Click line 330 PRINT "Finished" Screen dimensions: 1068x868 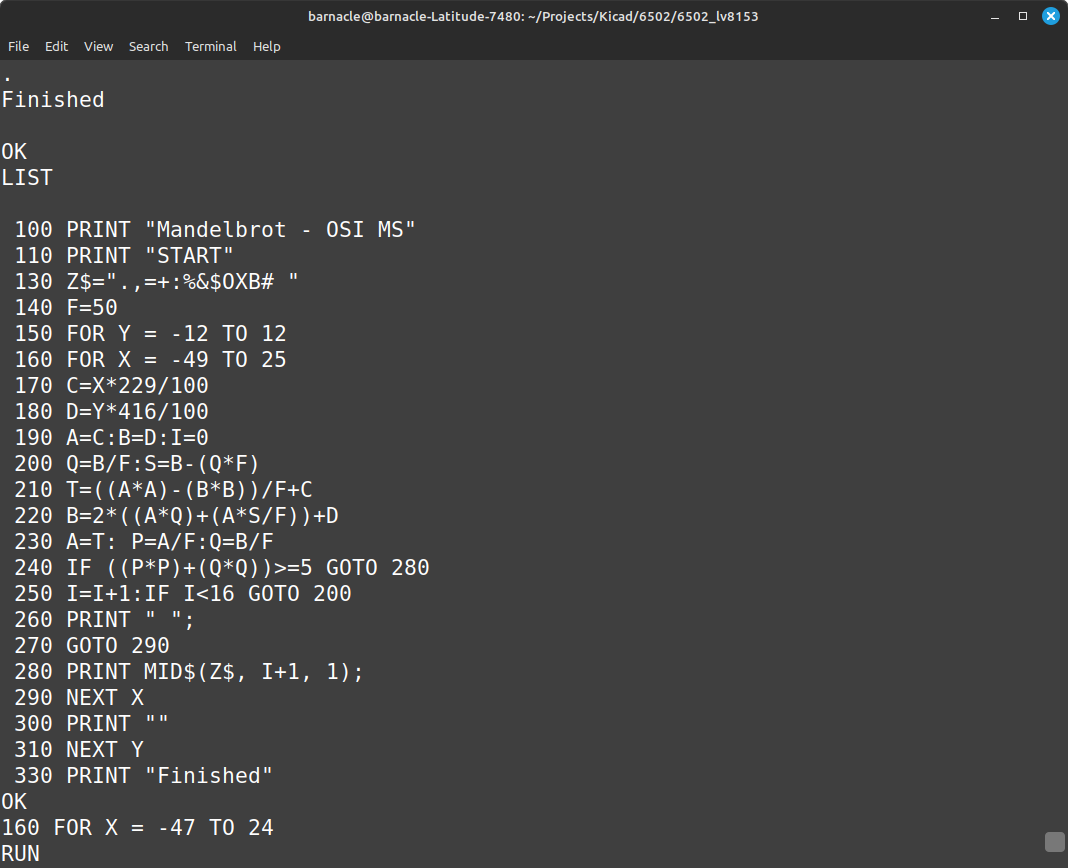tap(143, 776)
